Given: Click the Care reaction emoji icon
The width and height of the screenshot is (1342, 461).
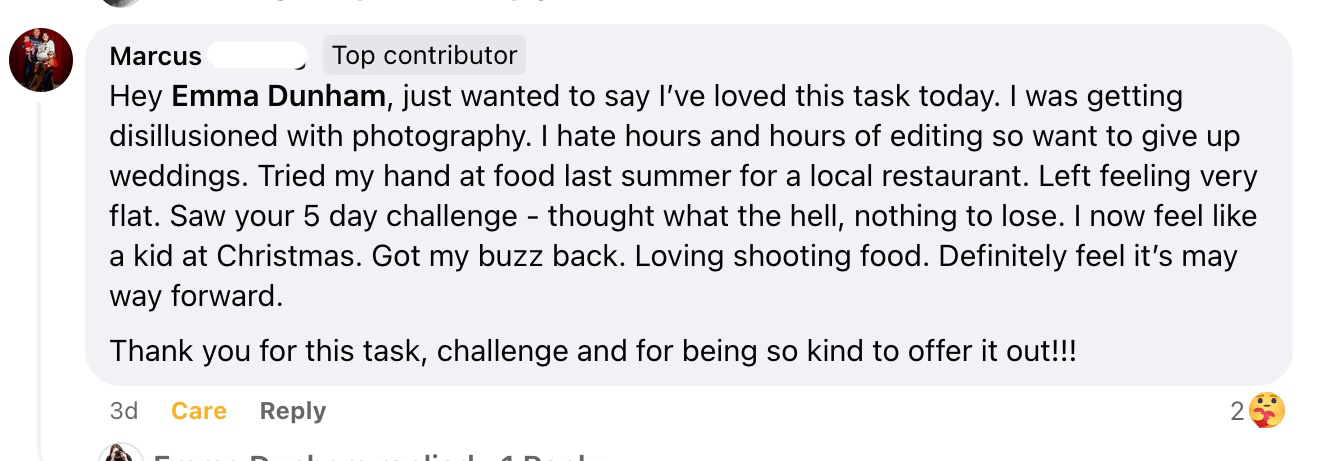Looking at the screenshot, I should (1267, 410).
